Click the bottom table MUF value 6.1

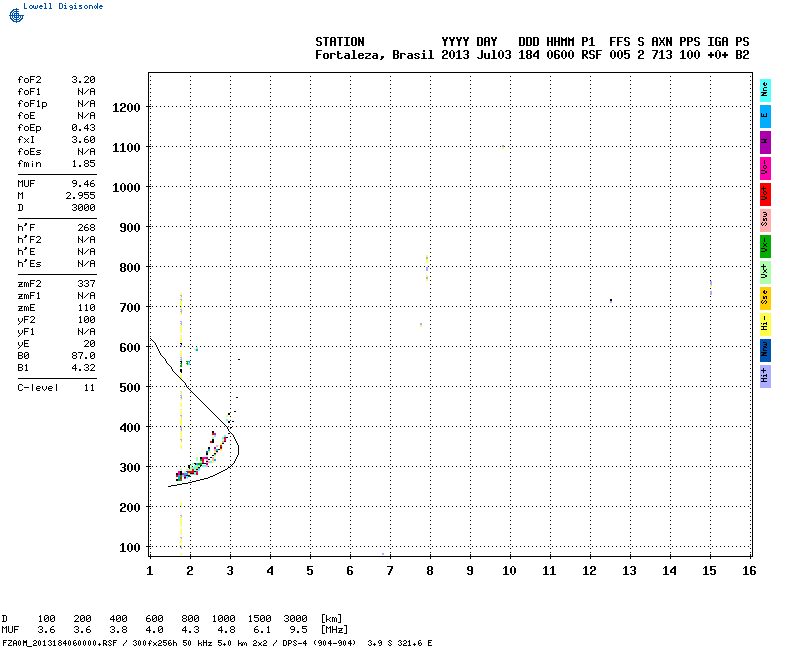pos(262,630)
